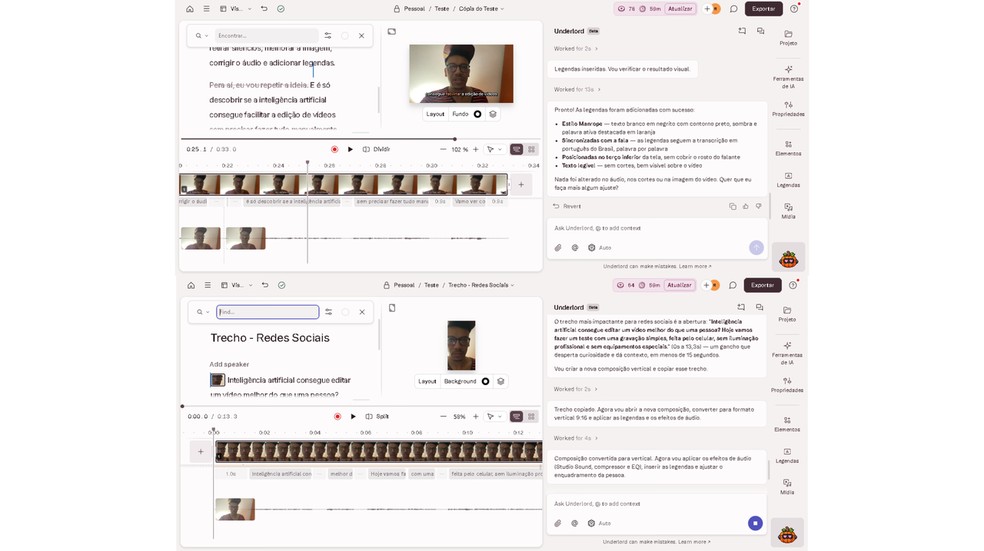The image size is (984, 551).
Task: Open hamburger menu in Cópia do Teste window
Action: 206,9
